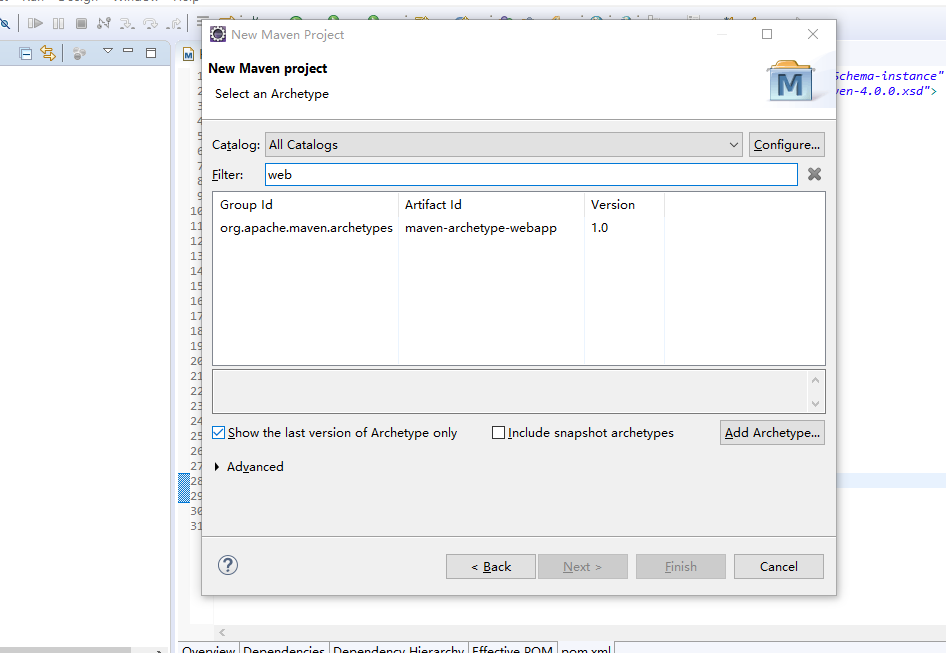Click the Add Archetype... button
The width and height of the screenshot is (946, 653).
tap(772, 433)
